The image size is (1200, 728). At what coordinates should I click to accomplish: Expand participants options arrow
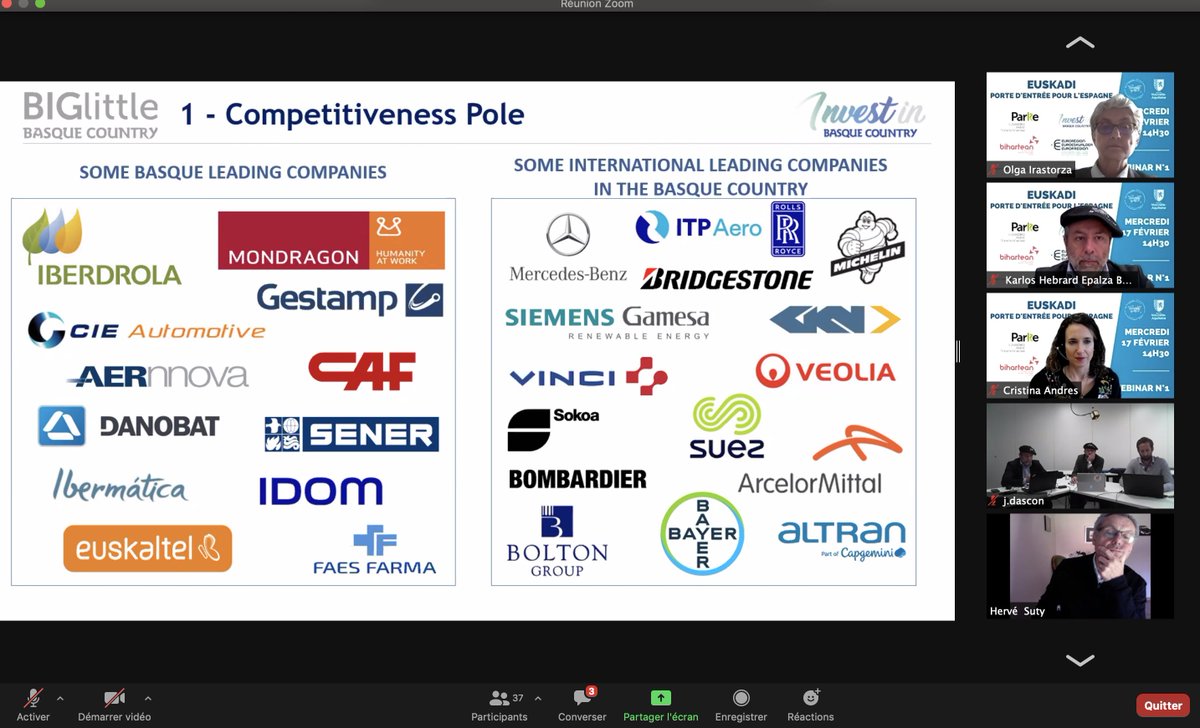(x=538, y=698)
